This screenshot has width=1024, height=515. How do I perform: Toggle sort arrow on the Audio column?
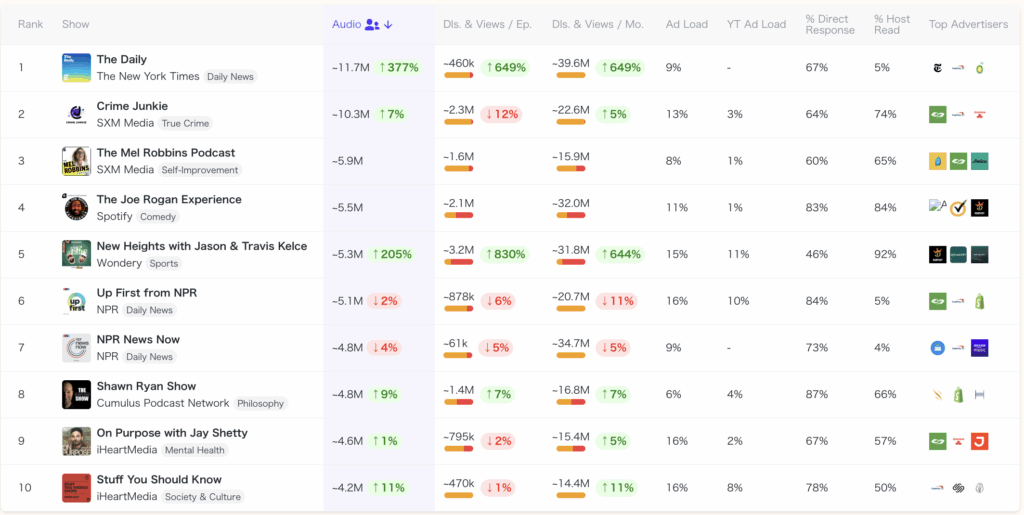[388, 24]
